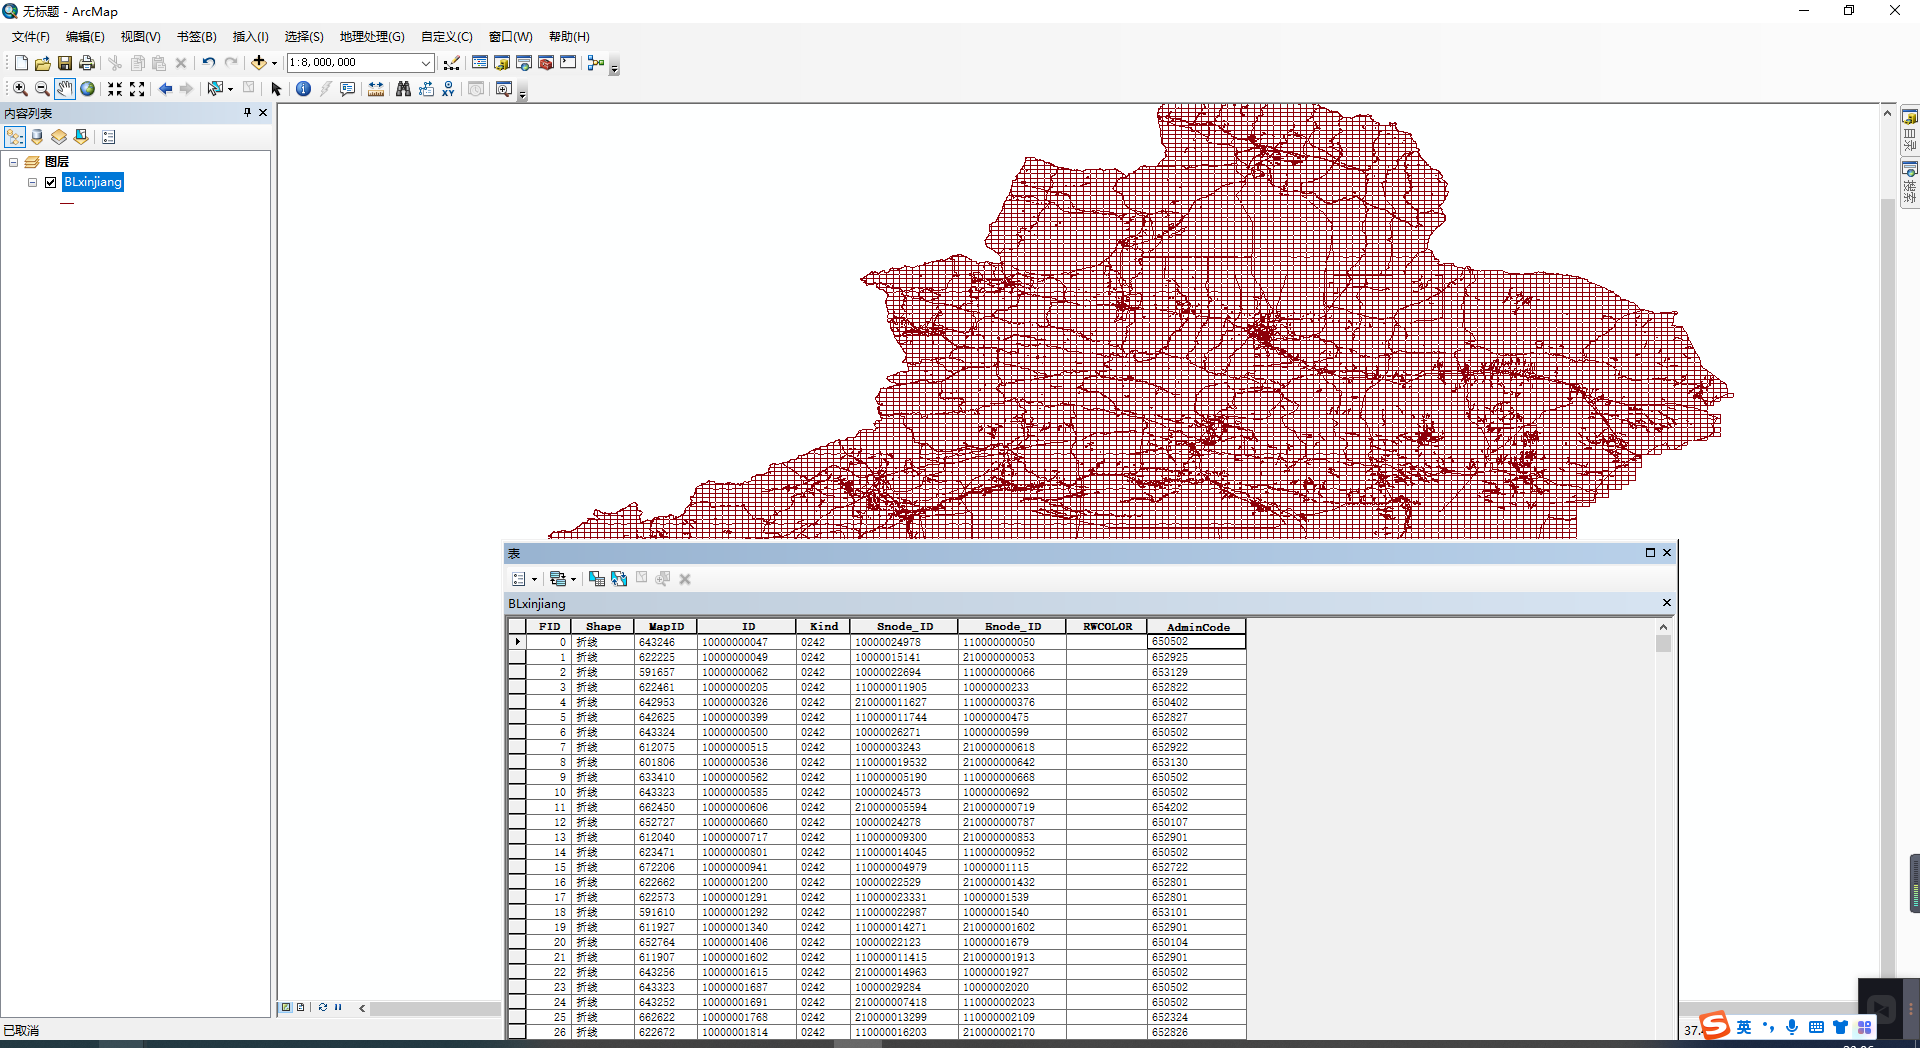
Task: Unpin the 内容列表 panel
Action: click(x=246, y=112)
